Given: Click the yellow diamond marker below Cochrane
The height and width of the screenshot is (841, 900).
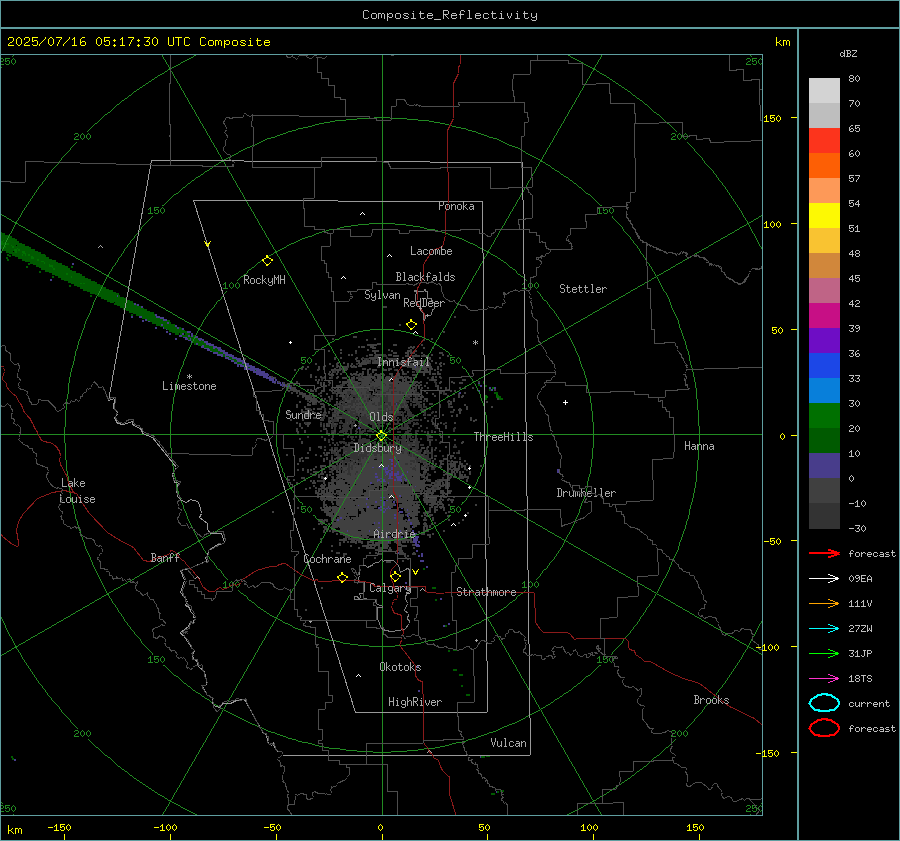Looking at the screenshot, I should point(342,578).
